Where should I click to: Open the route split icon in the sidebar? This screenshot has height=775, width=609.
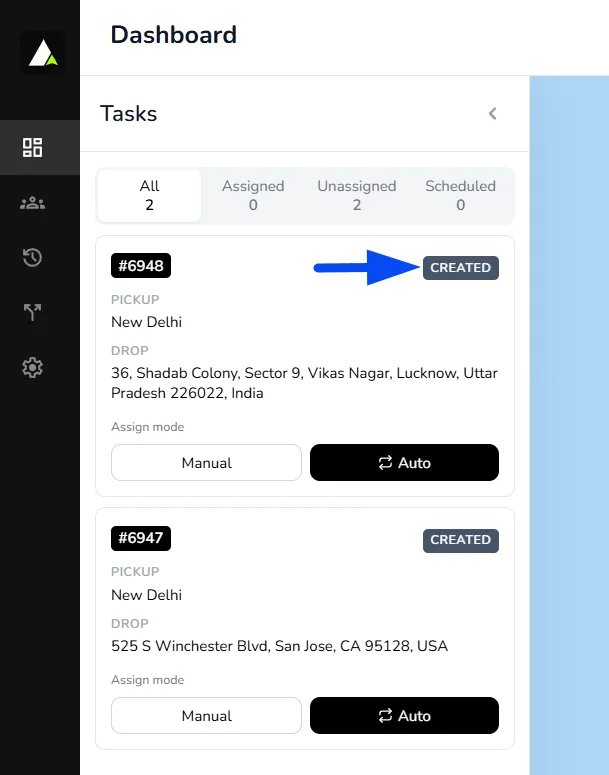[33, 312]
